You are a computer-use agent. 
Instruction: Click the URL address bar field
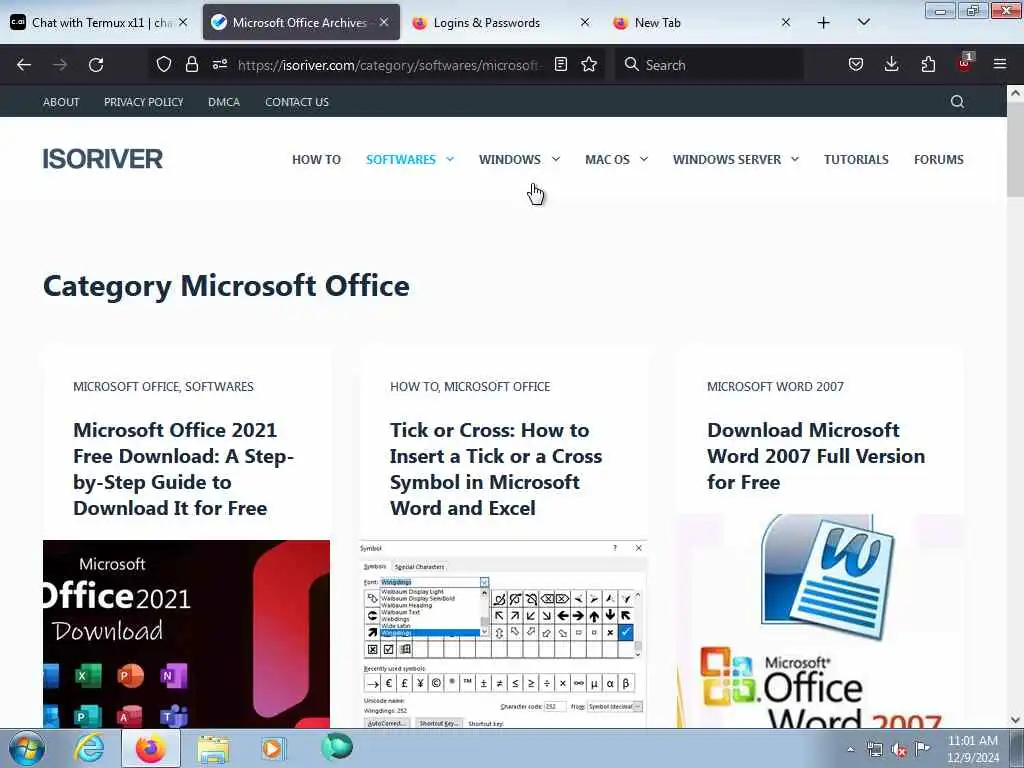[389, 65]
